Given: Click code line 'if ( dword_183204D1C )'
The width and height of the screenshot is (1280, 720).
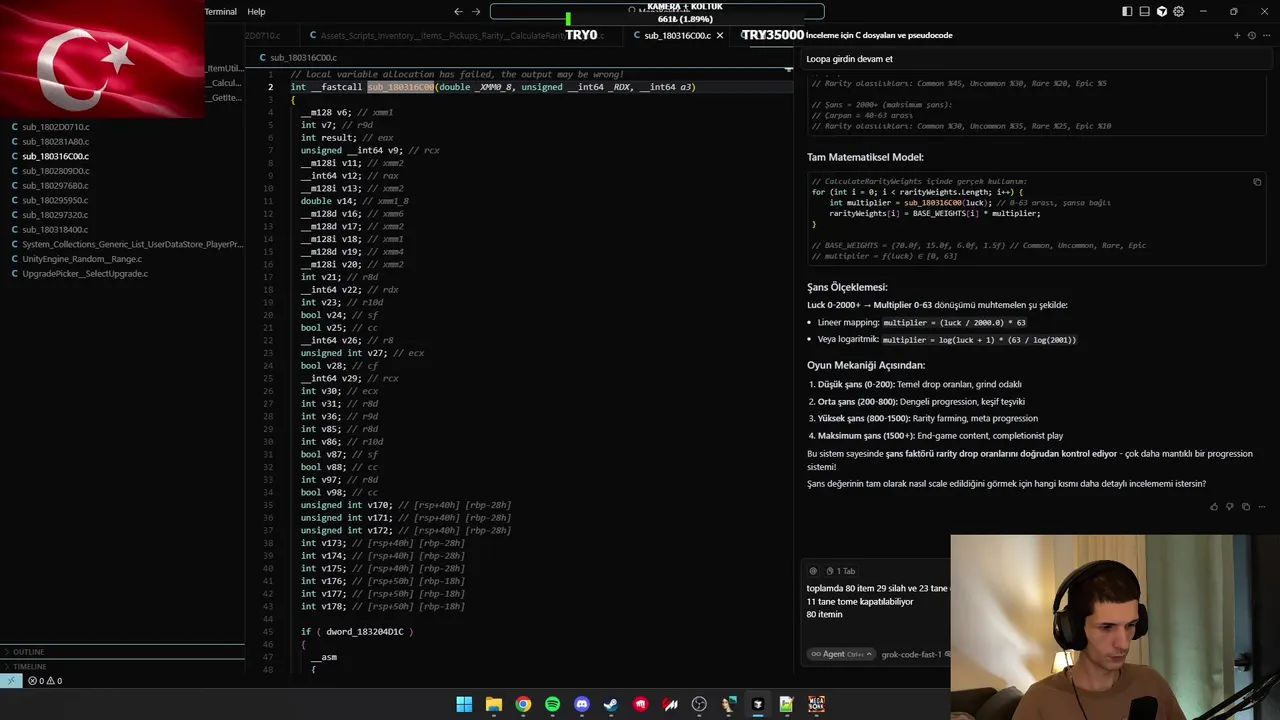Looking at the screenshot, I should tap(357, 632).
